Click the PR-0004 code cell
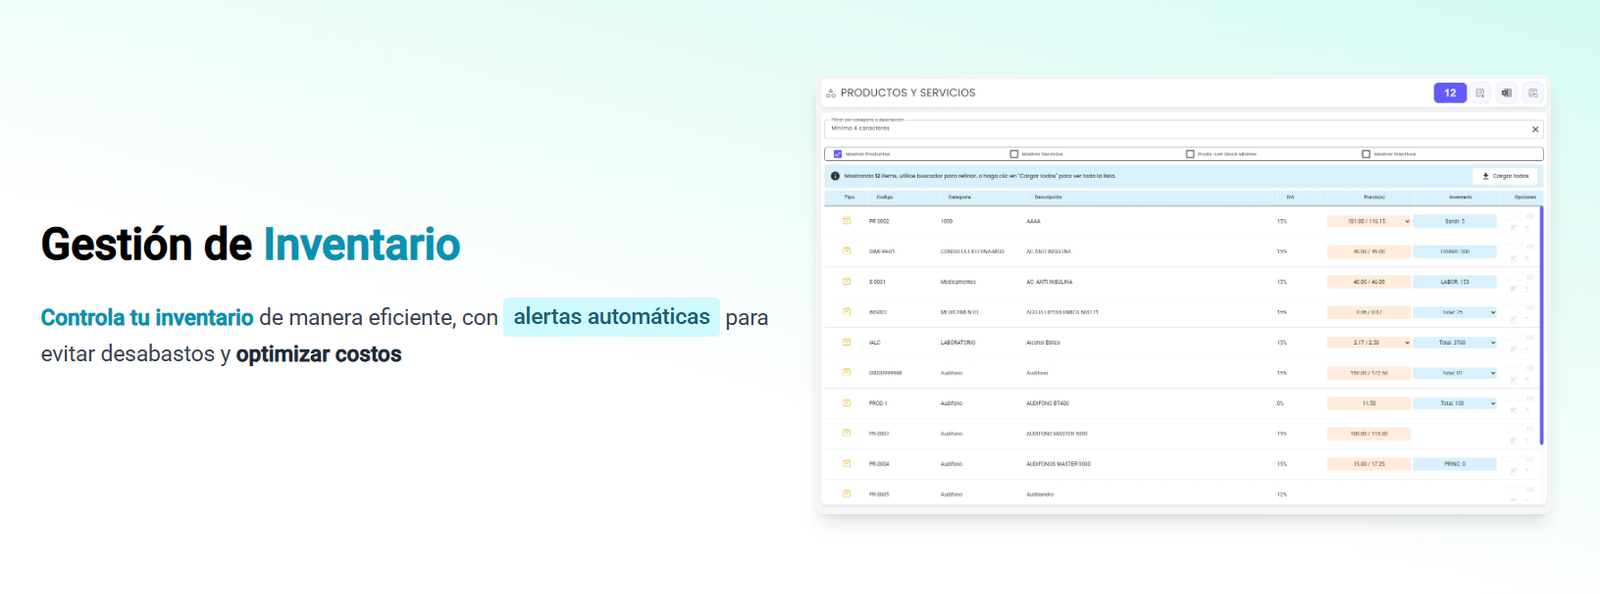Image resolution: width=1600 pixels, height=594 pixels. pos(879,464)
